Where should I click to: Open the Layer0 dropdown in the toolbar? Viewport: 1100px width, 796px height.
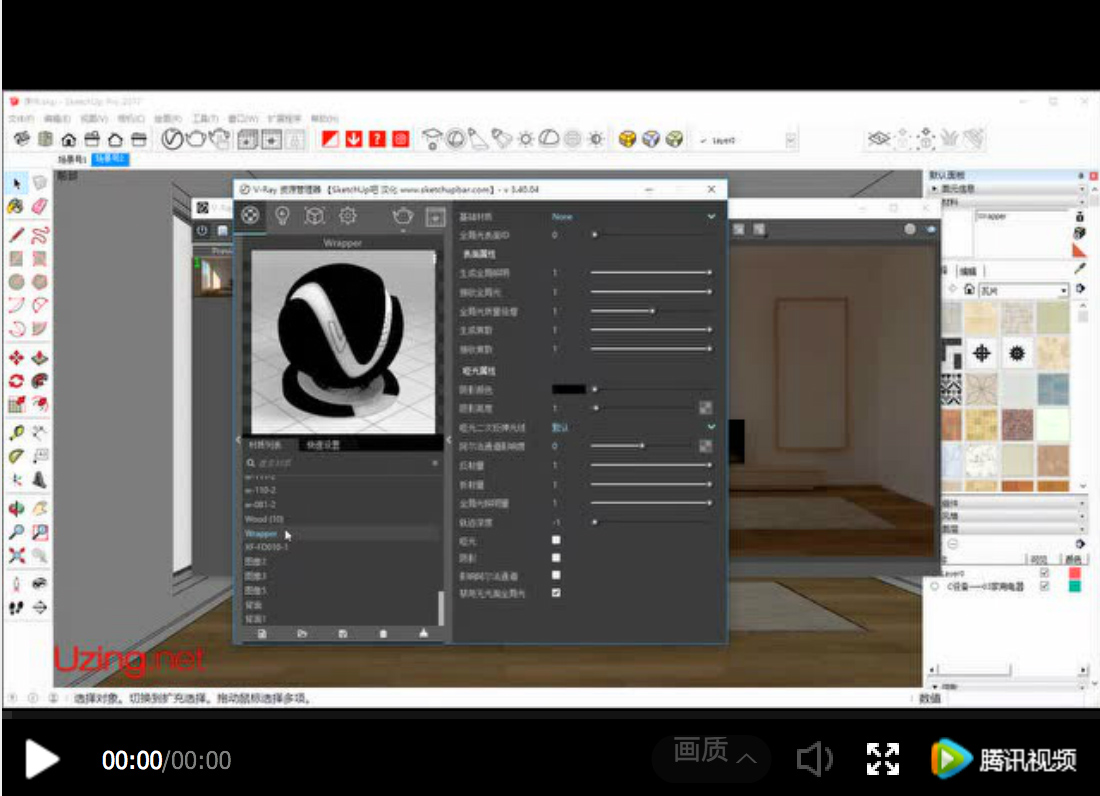[x=790, y=141]
